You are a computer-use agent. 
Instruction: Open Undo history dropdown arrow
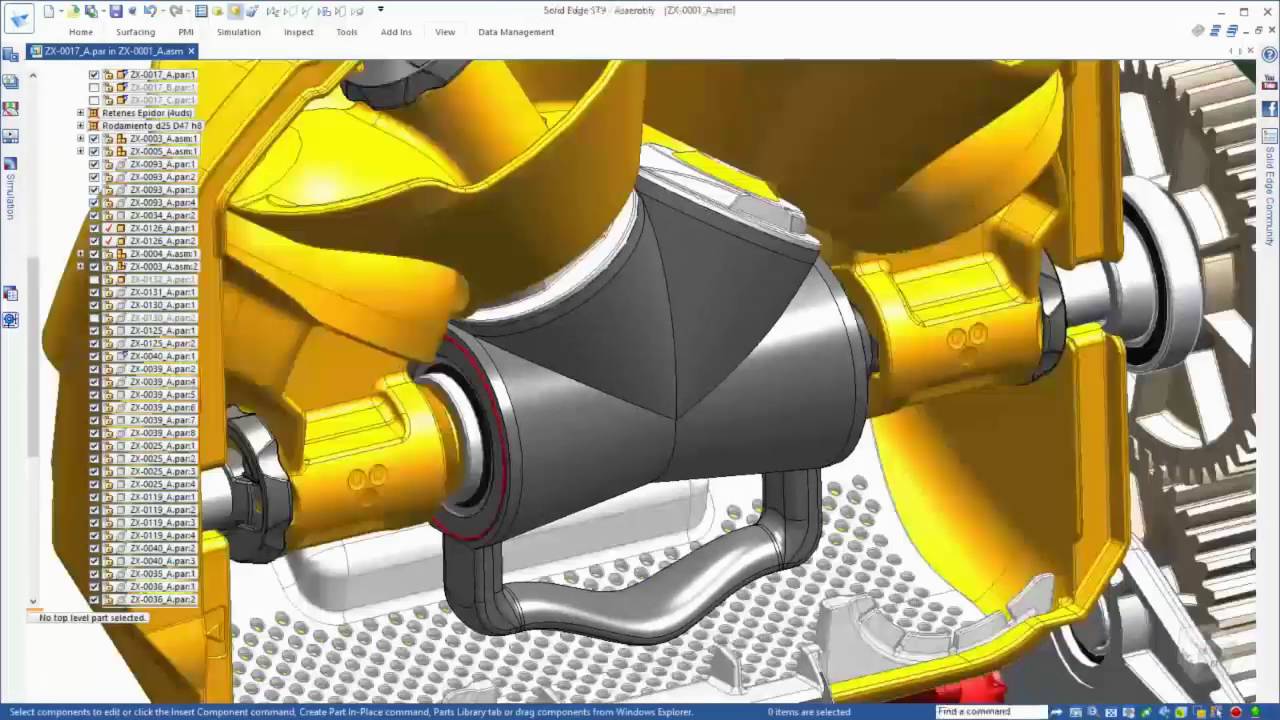pos(161,11)
